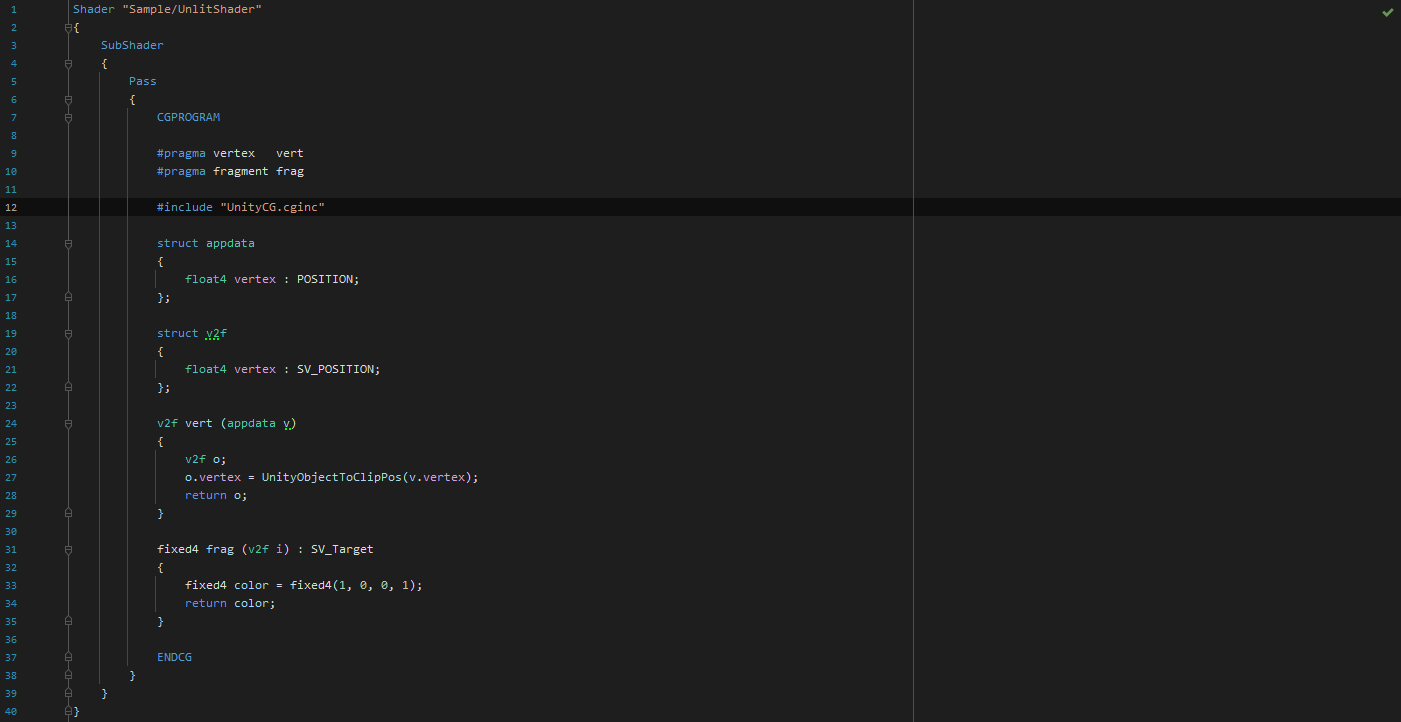The width and height of the screenshot is (1401, 722).
Task: Click the "return color;" statement
Action: coord(230,603)
